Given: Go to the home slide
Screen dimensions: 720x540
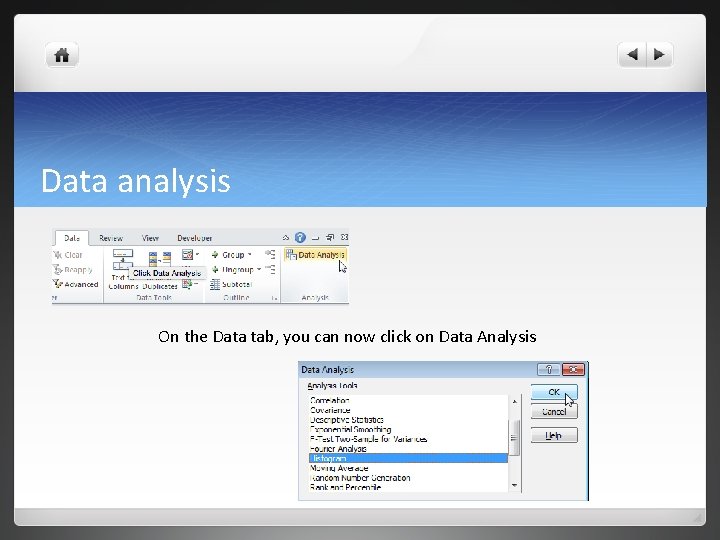Looking at the screenshot, I should tap(62, 55).
